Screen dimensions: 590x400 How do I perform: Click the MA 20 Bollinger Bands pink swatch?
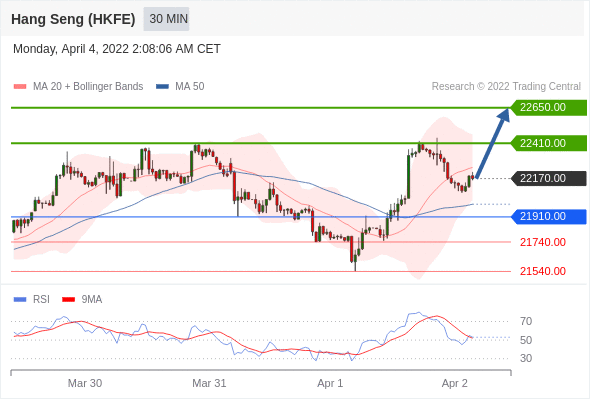(x=20, y=87)
